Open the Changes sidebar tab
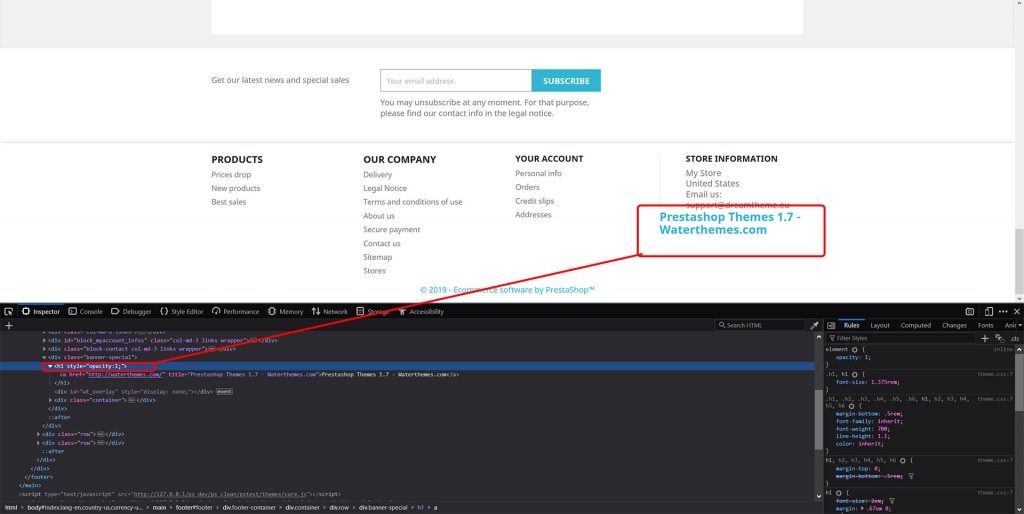Viewport: 1024px width, 514px height. [954, 325]
